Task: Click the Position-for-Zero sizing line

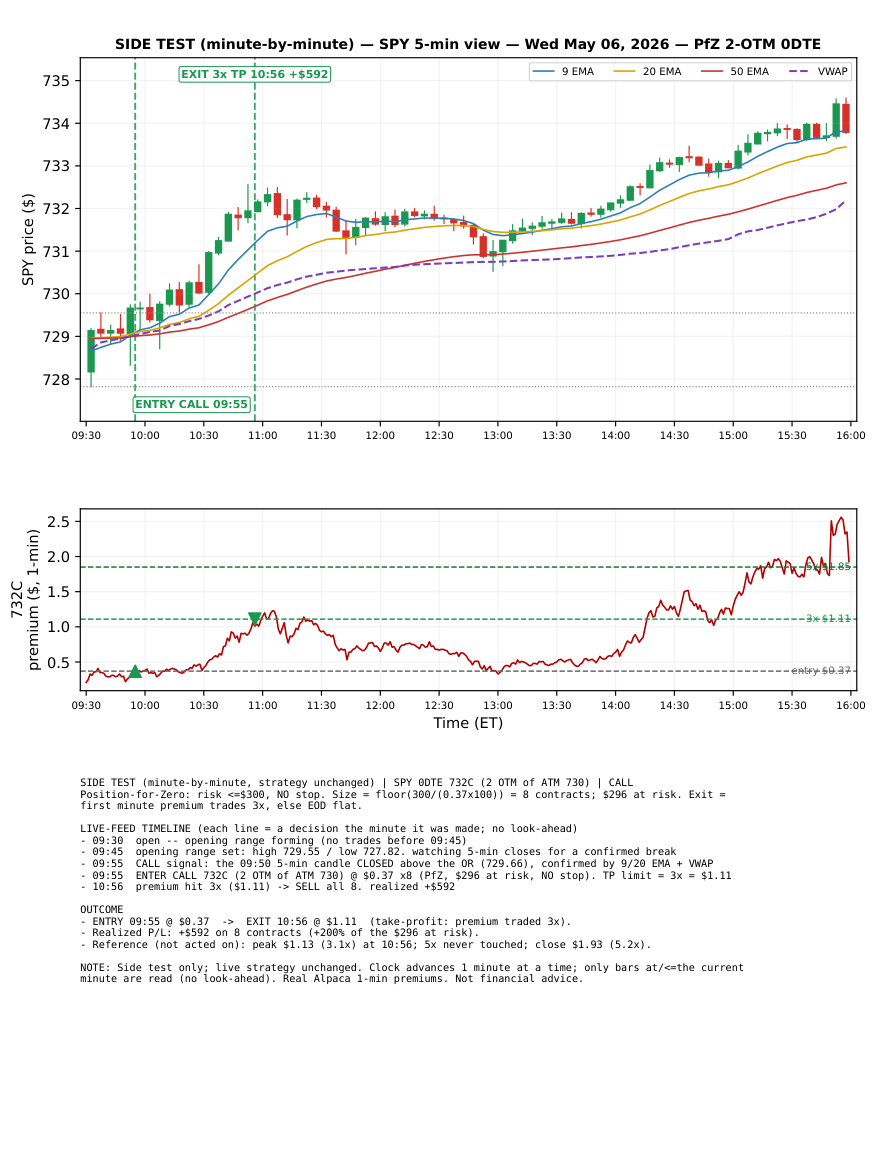Action: tap(403, 800)
